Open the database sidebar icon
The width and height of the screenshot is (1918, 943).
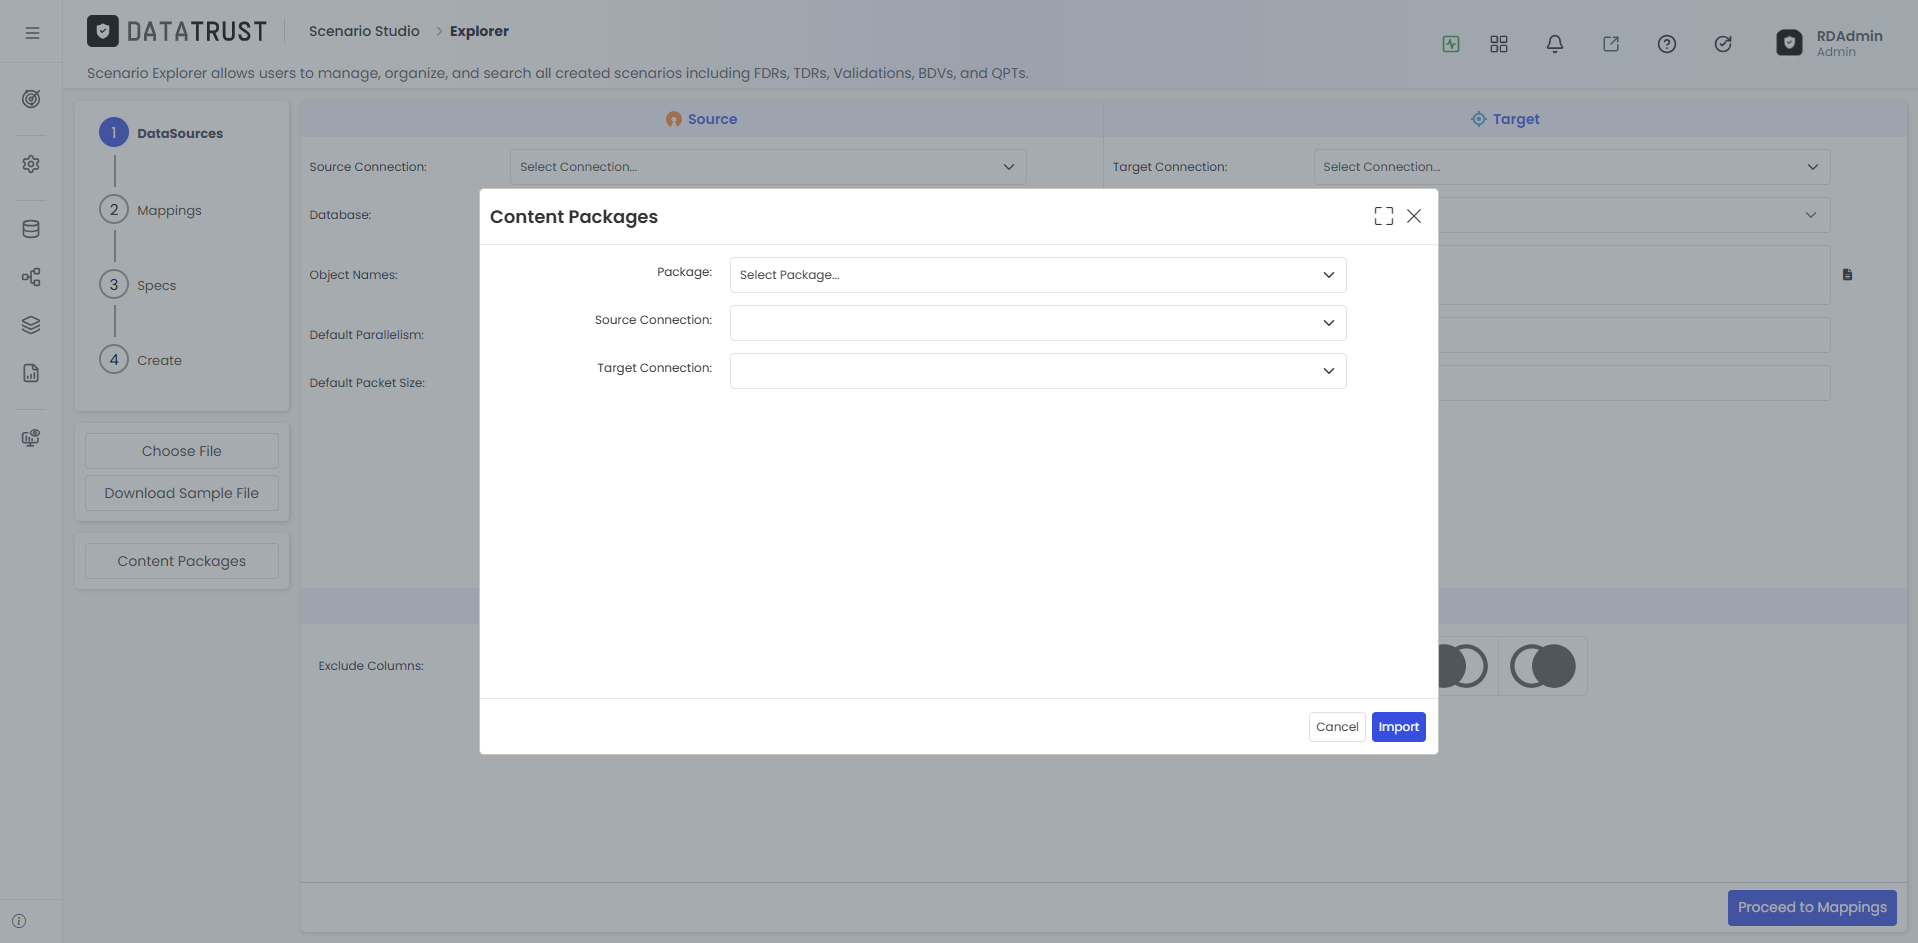tap(31, 229)
